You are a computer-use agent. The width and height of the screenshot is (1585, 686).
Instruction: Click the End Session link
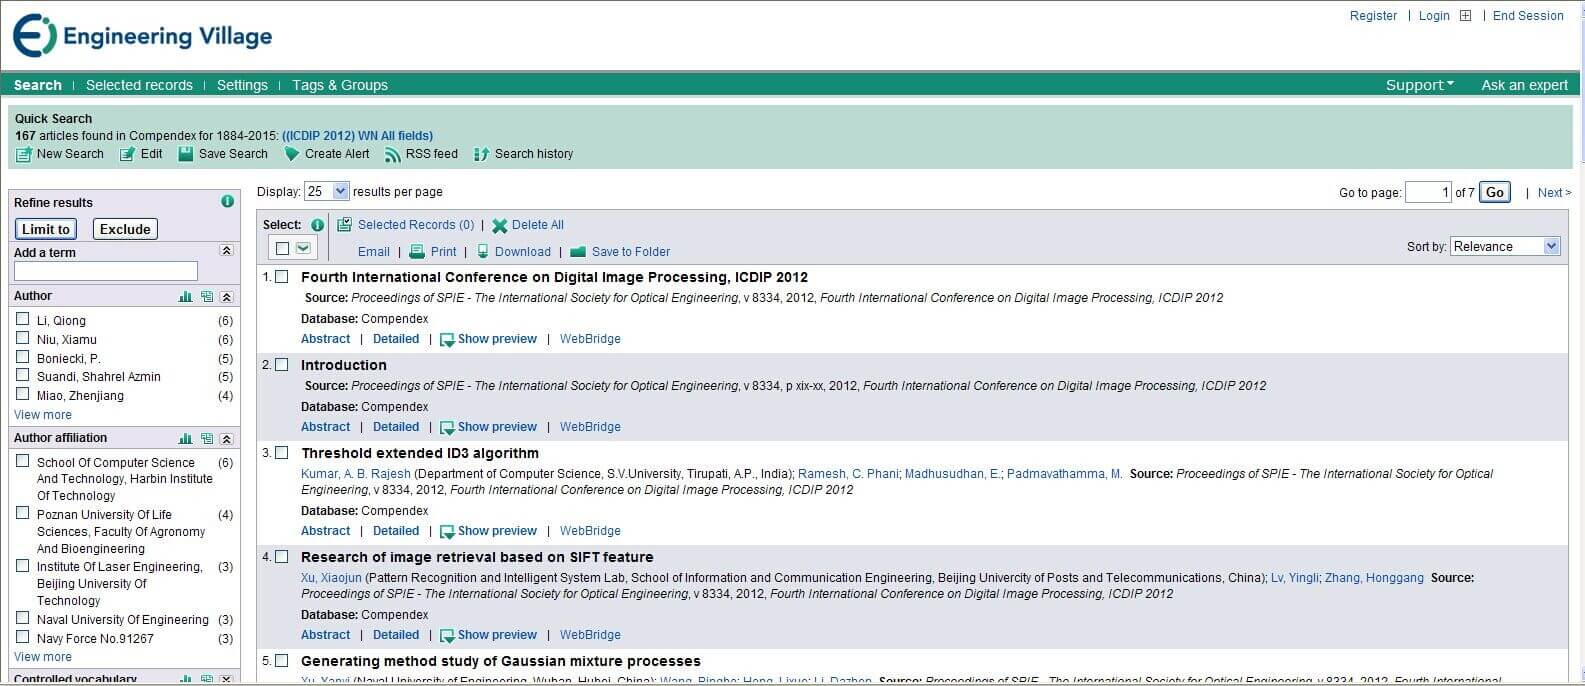pyautogui.click(x=1528, y=16)
